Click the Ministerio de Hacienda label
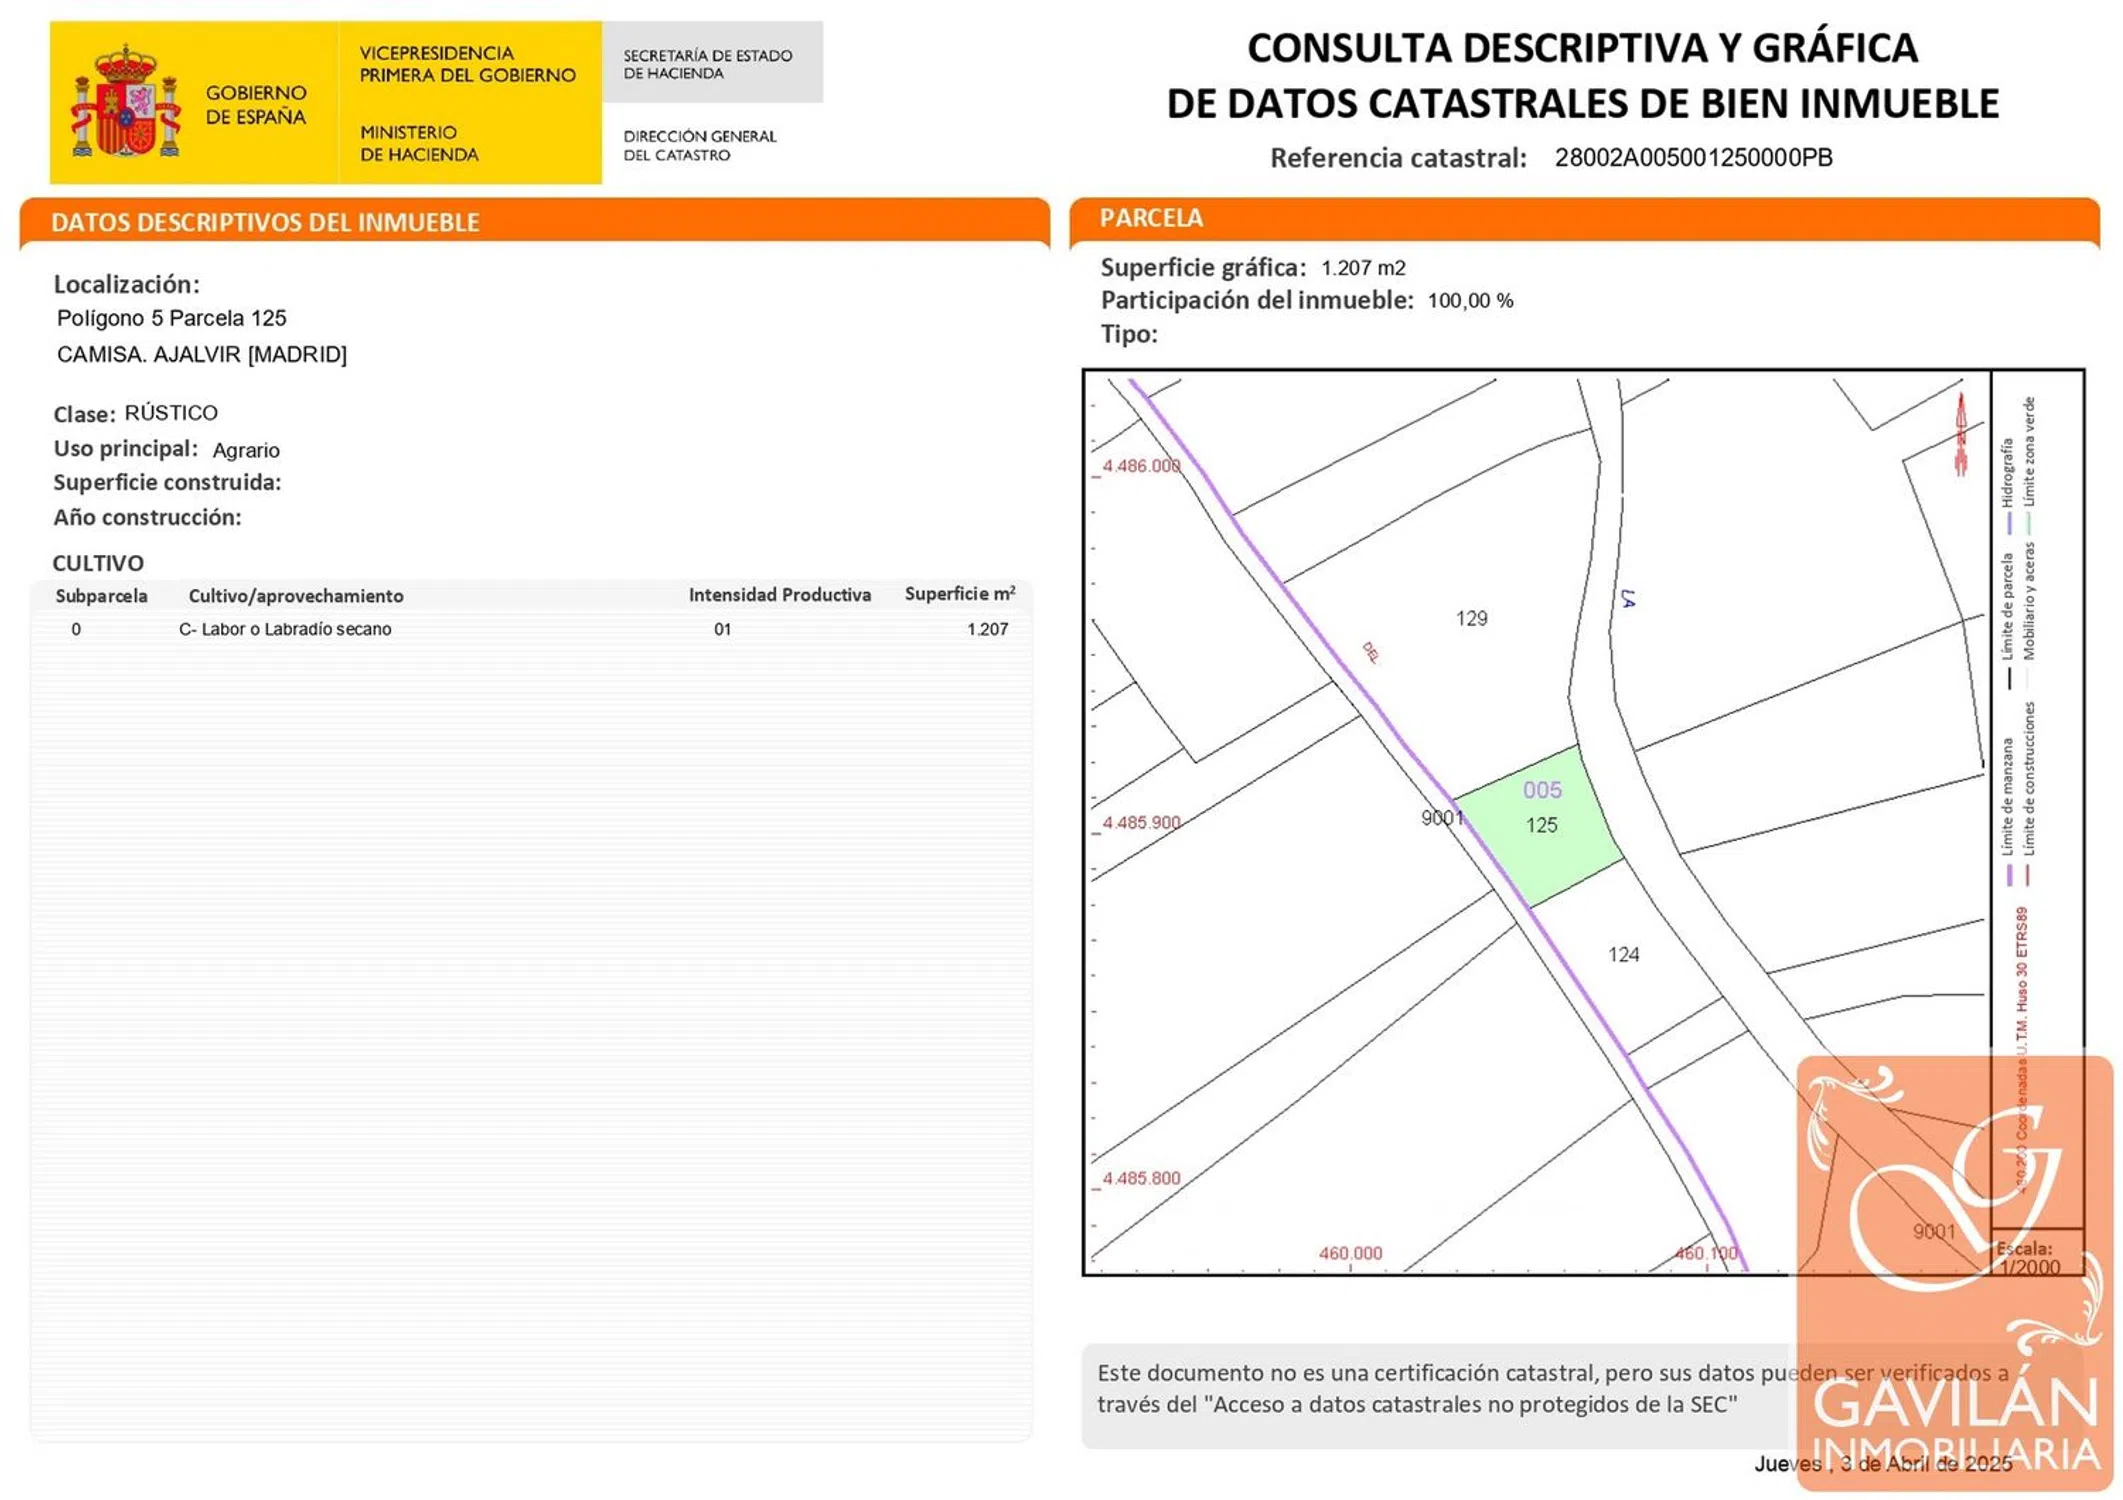Viewport: 2123px width, 1500px height. tap(419, 143)
